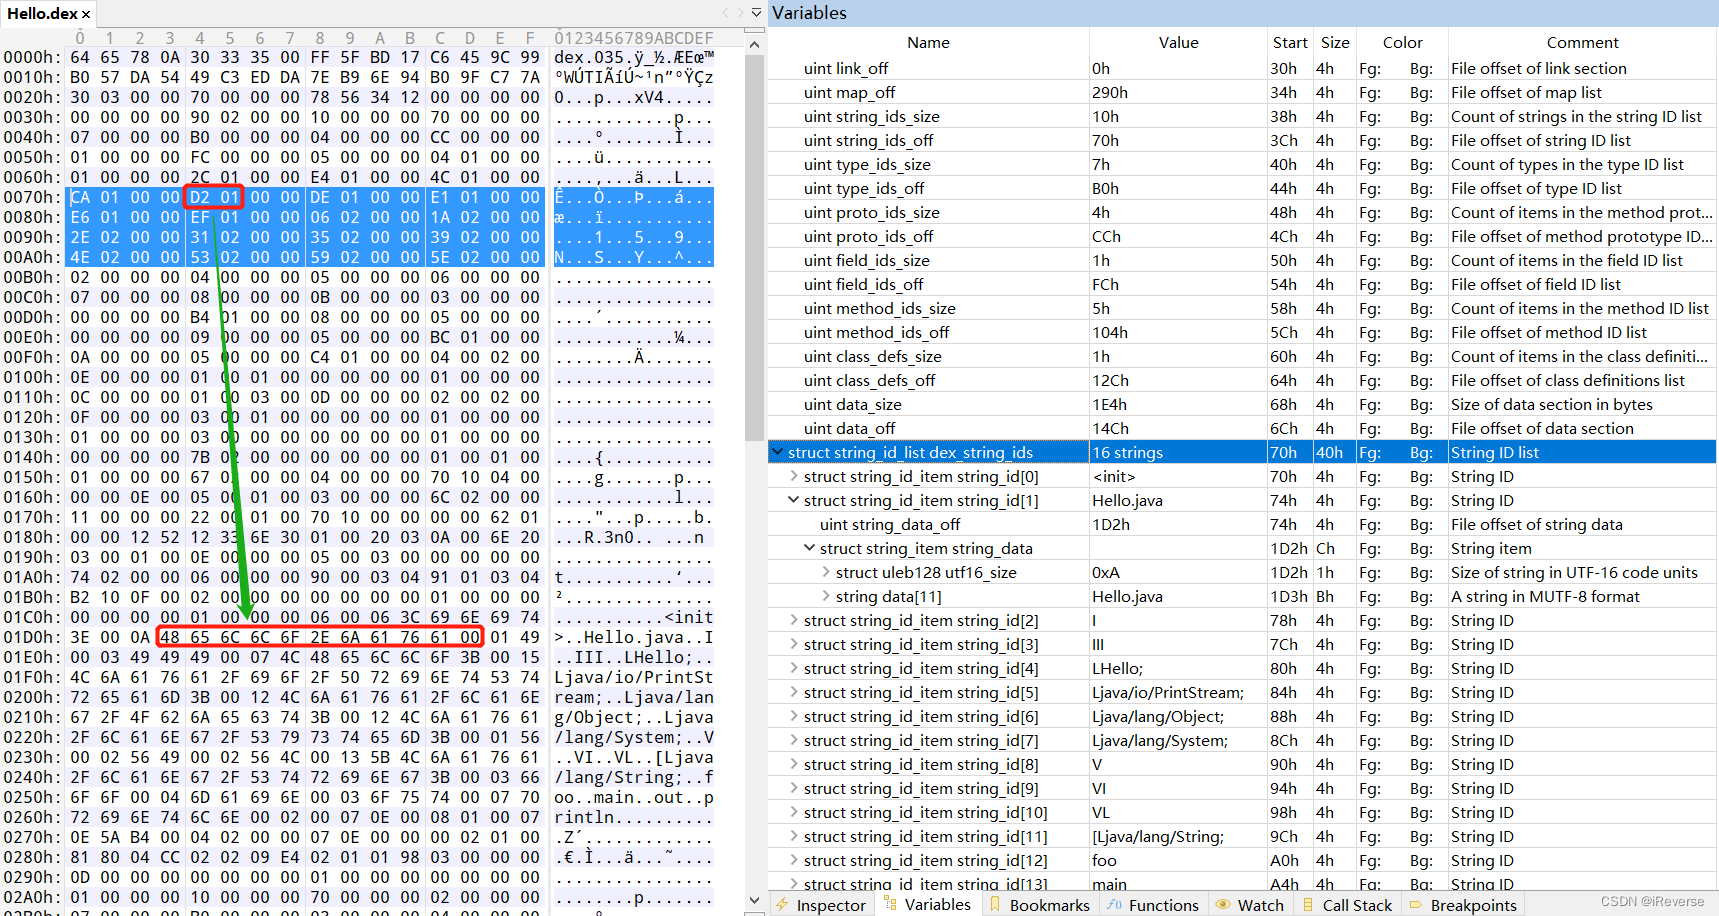Image resolution: width=1719 pixels, height=916 pixels.
Task: Expand struct string_id[6] row
Action: point(794,716)
